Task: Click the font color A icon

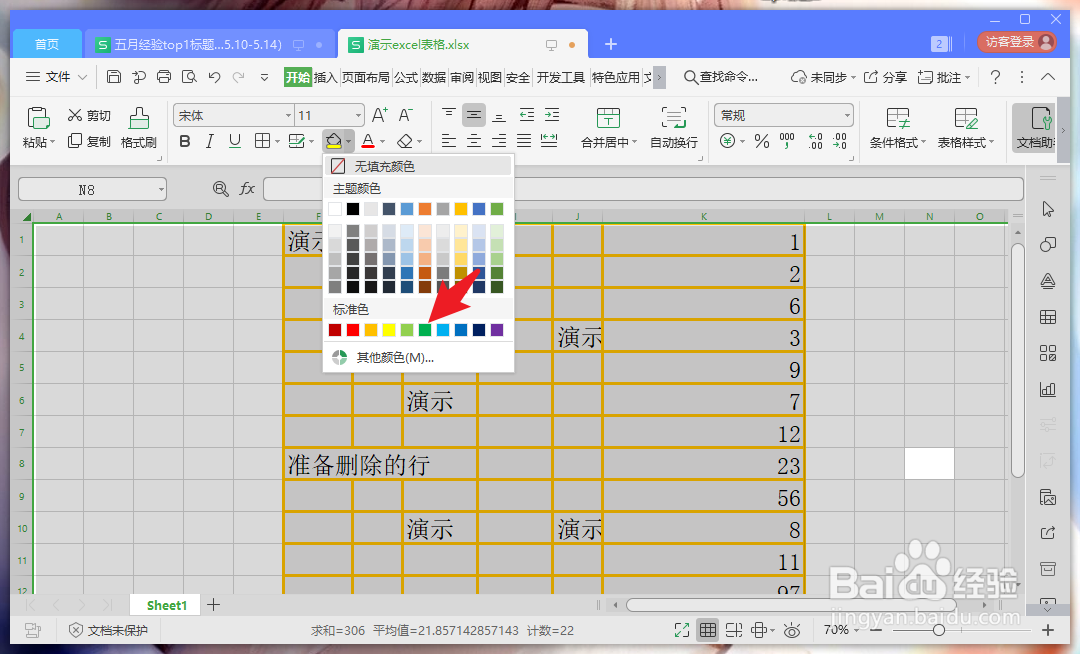Action: tap(368, 141)
